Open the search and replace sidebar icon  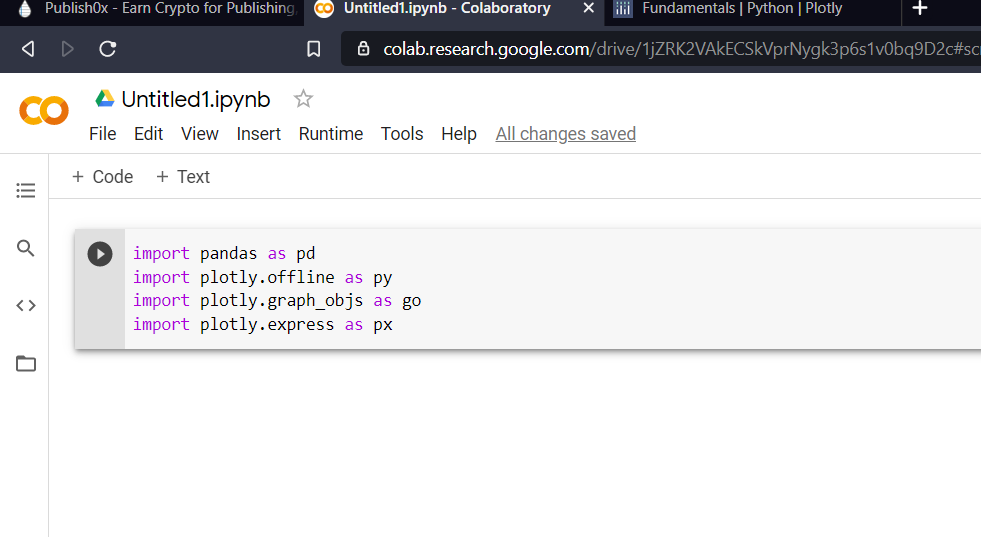click(x=26, y=248)
